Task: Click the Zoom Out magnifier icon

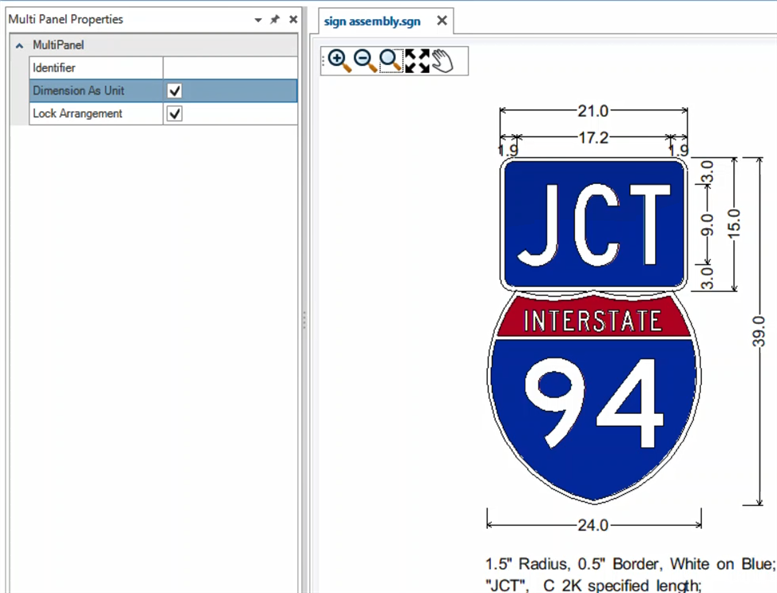Action: point(365,61)
